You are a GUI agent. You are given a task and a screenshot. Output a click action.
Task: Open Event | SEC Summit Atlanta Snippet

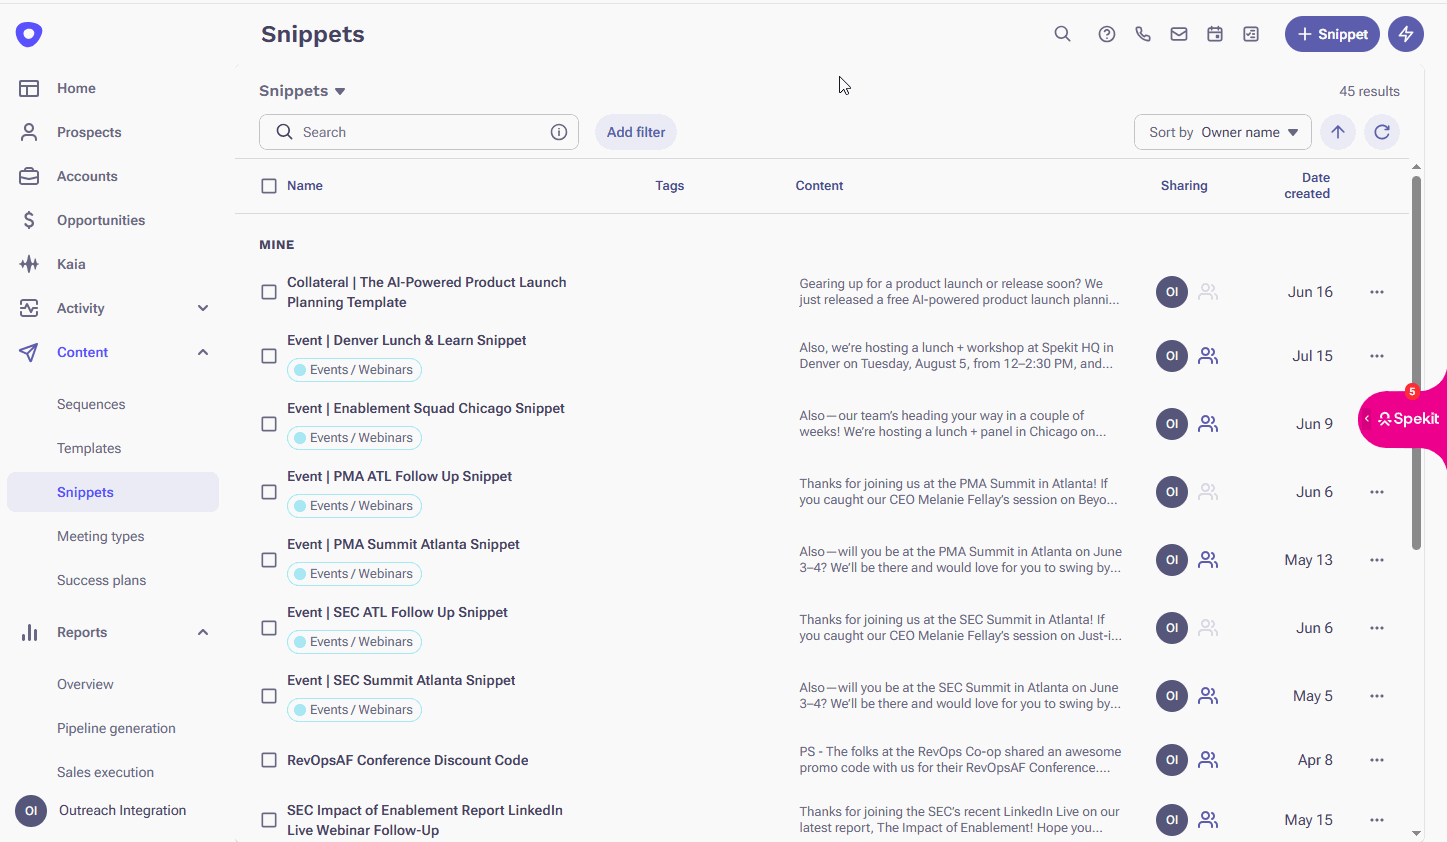[x=401, y=680]
